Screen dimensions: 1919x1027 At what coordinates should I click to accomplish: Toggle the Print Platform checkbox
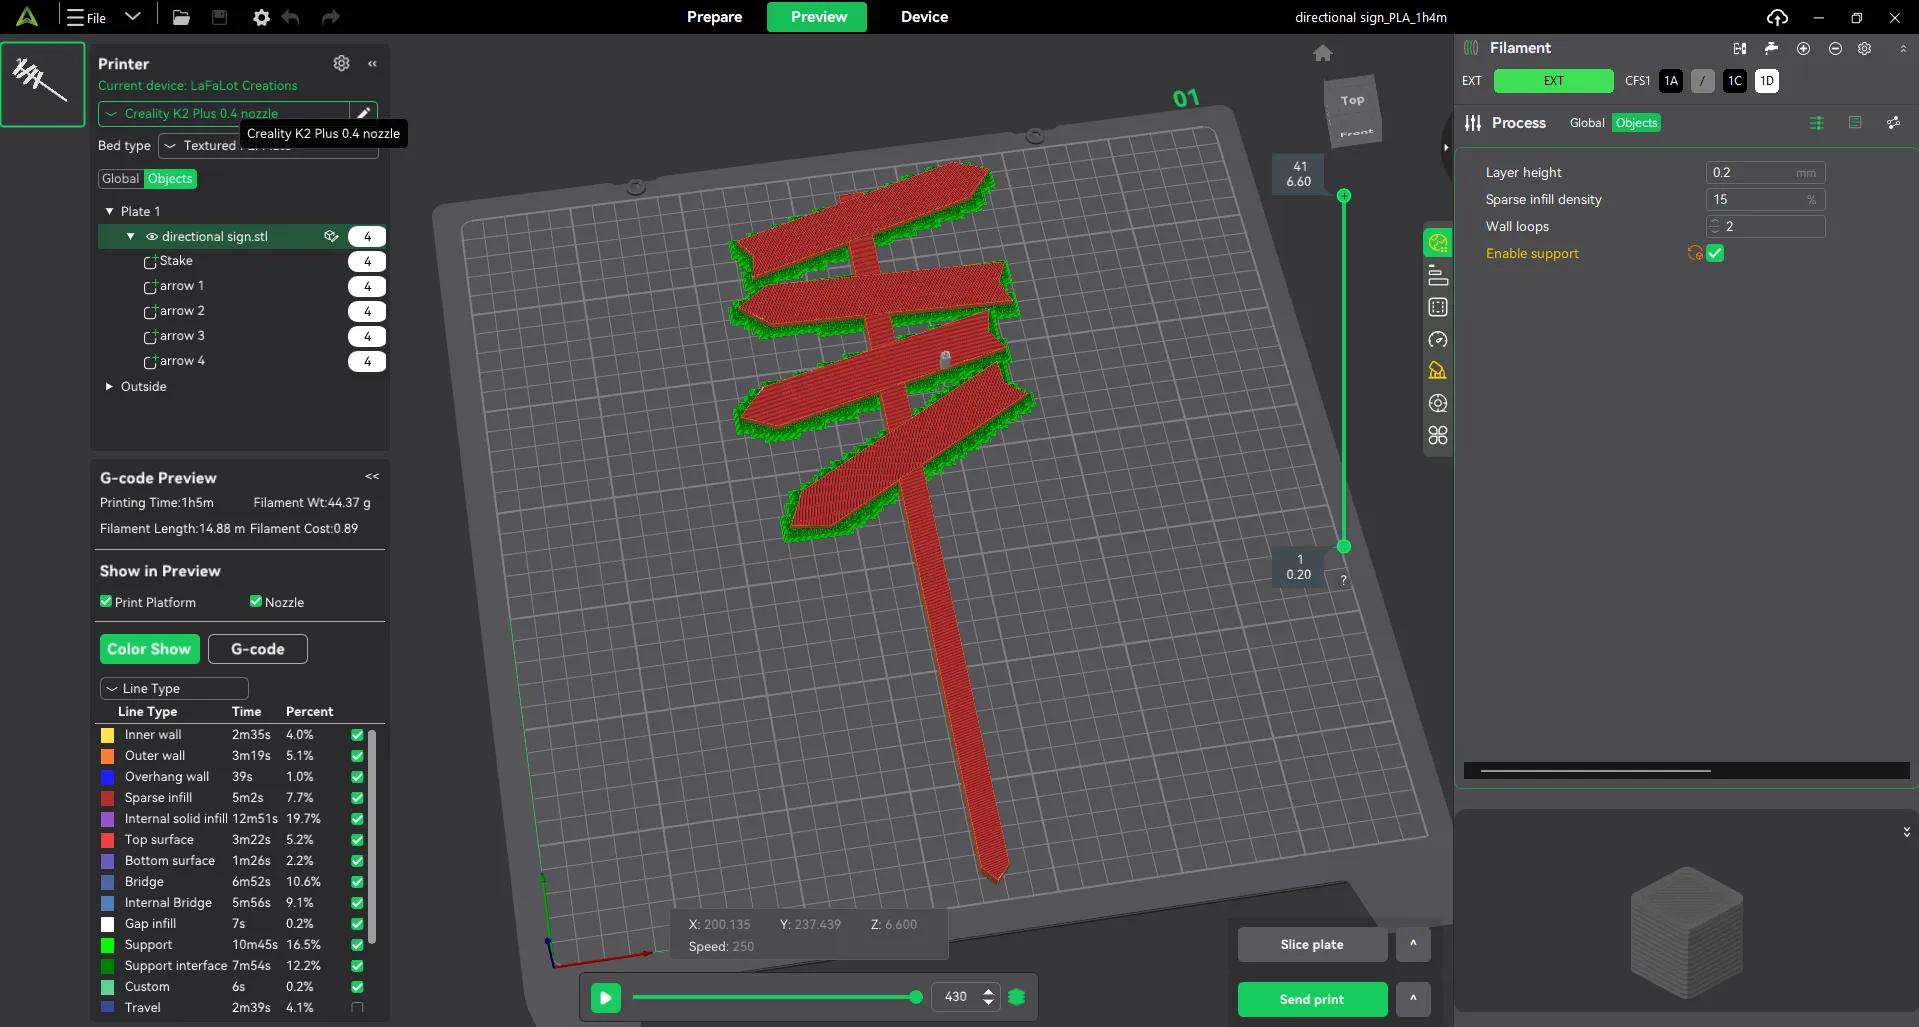coord(106,601)
